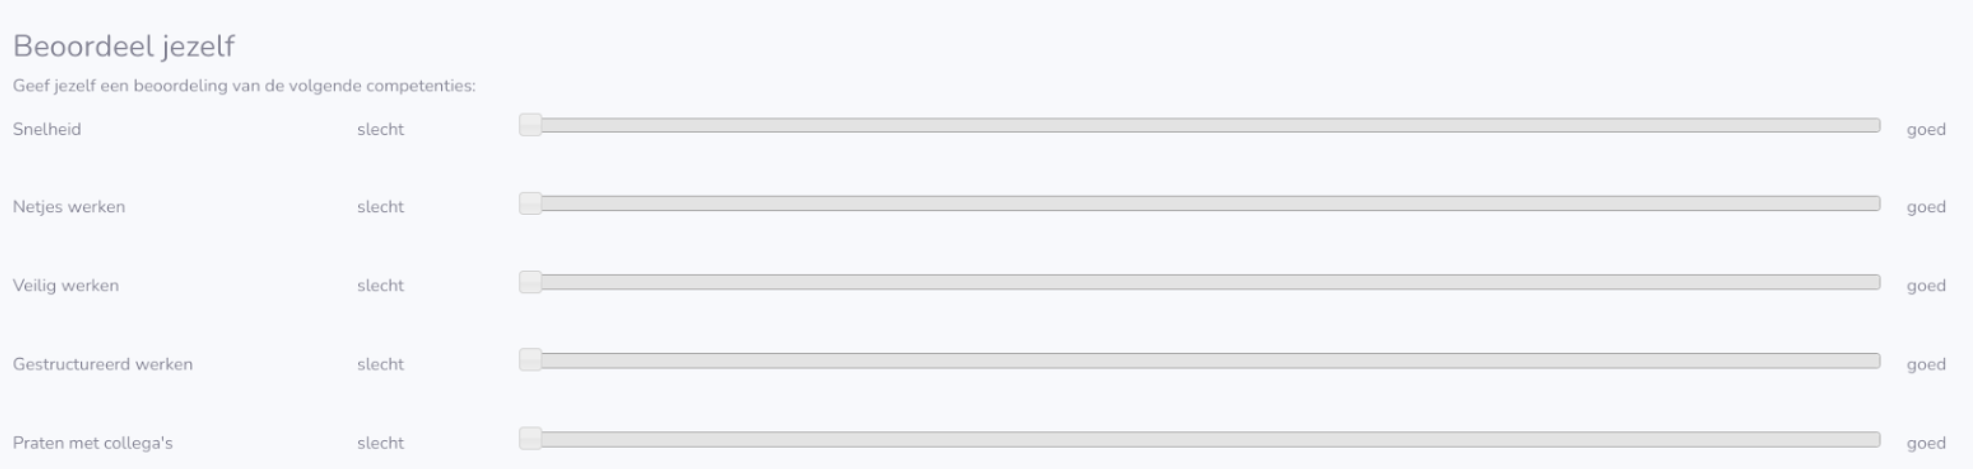Click the 'slecht' label for Veilig werken
The image size is (1973, 469).
coord(380,286)
